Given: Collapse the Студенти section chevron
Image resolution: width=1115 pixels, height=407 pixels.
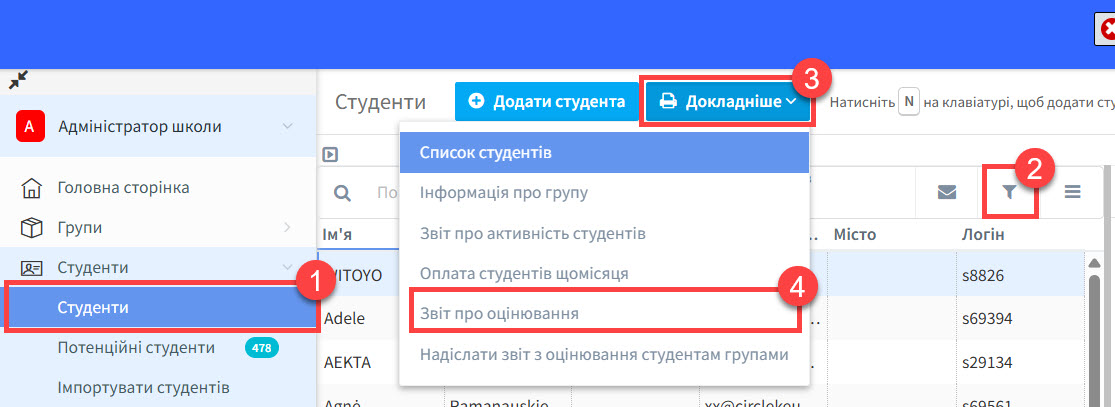Looking at the screenshot, I should (x=287, y=267).
